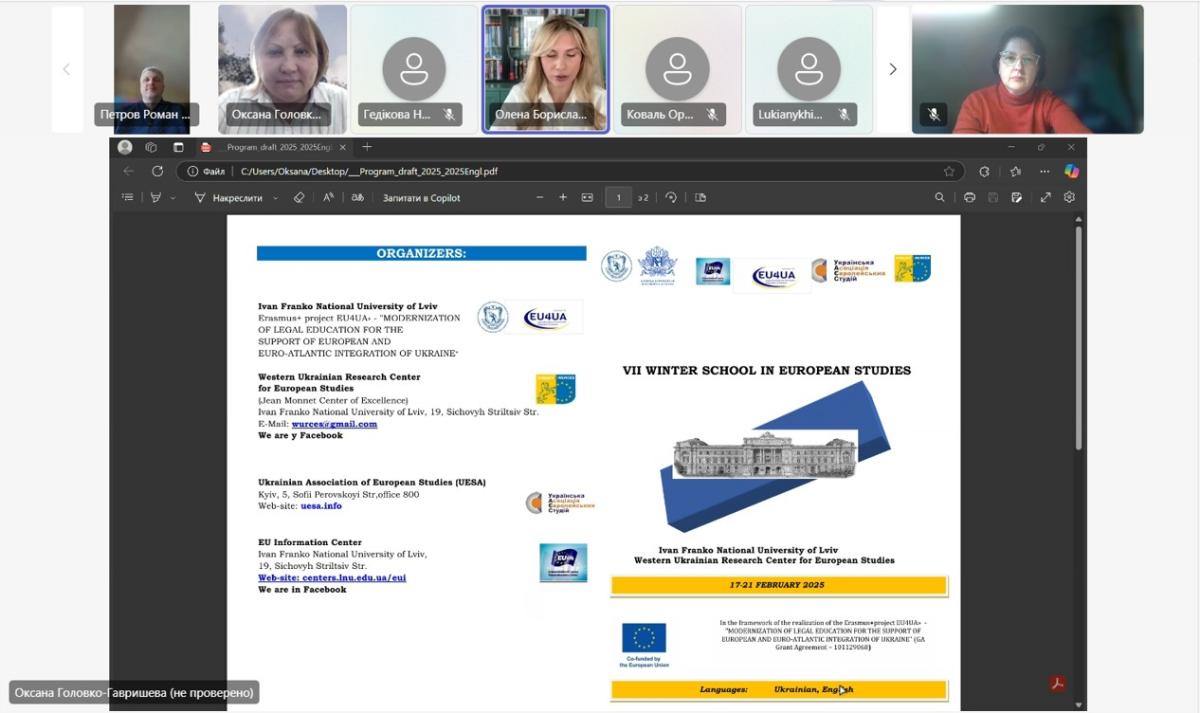Screen dimensions: 1200x713
Task: Toggle fit-to-width page view
Action: [x=587, y=198]
